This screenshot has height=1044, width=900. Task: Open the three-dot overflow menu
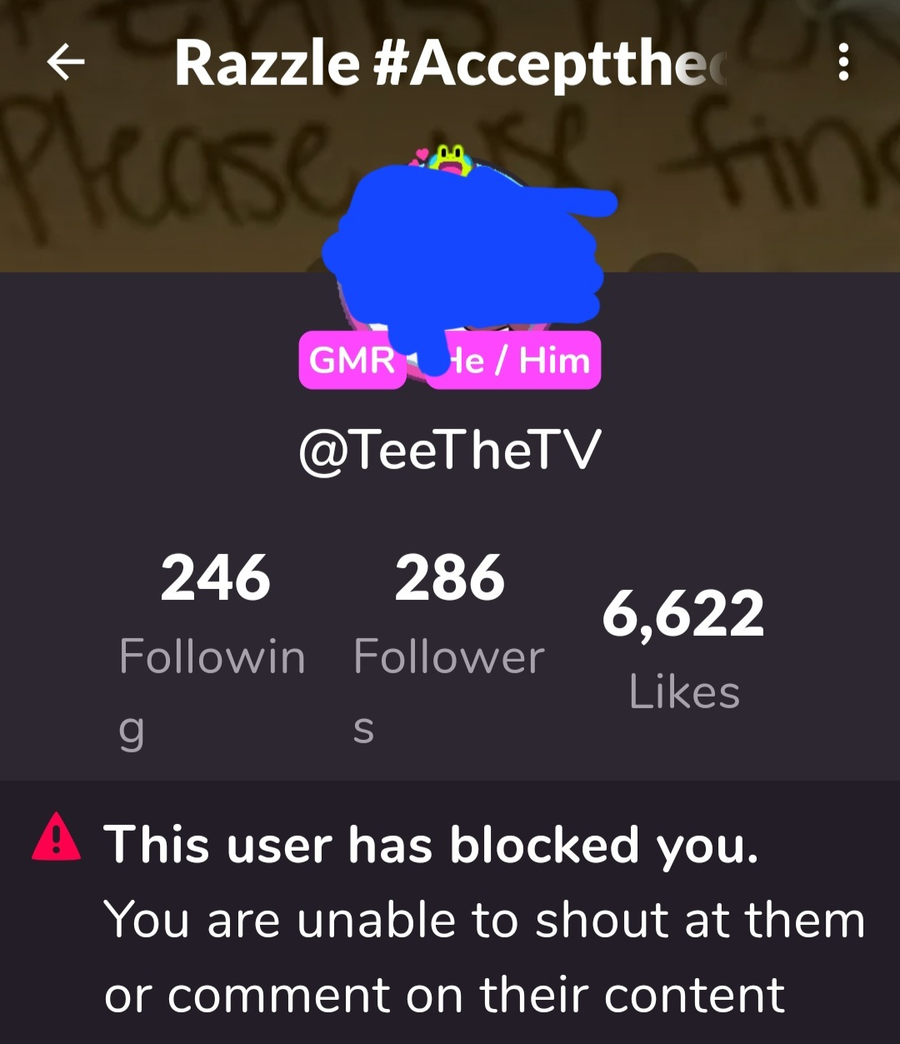tap(843, 62)
